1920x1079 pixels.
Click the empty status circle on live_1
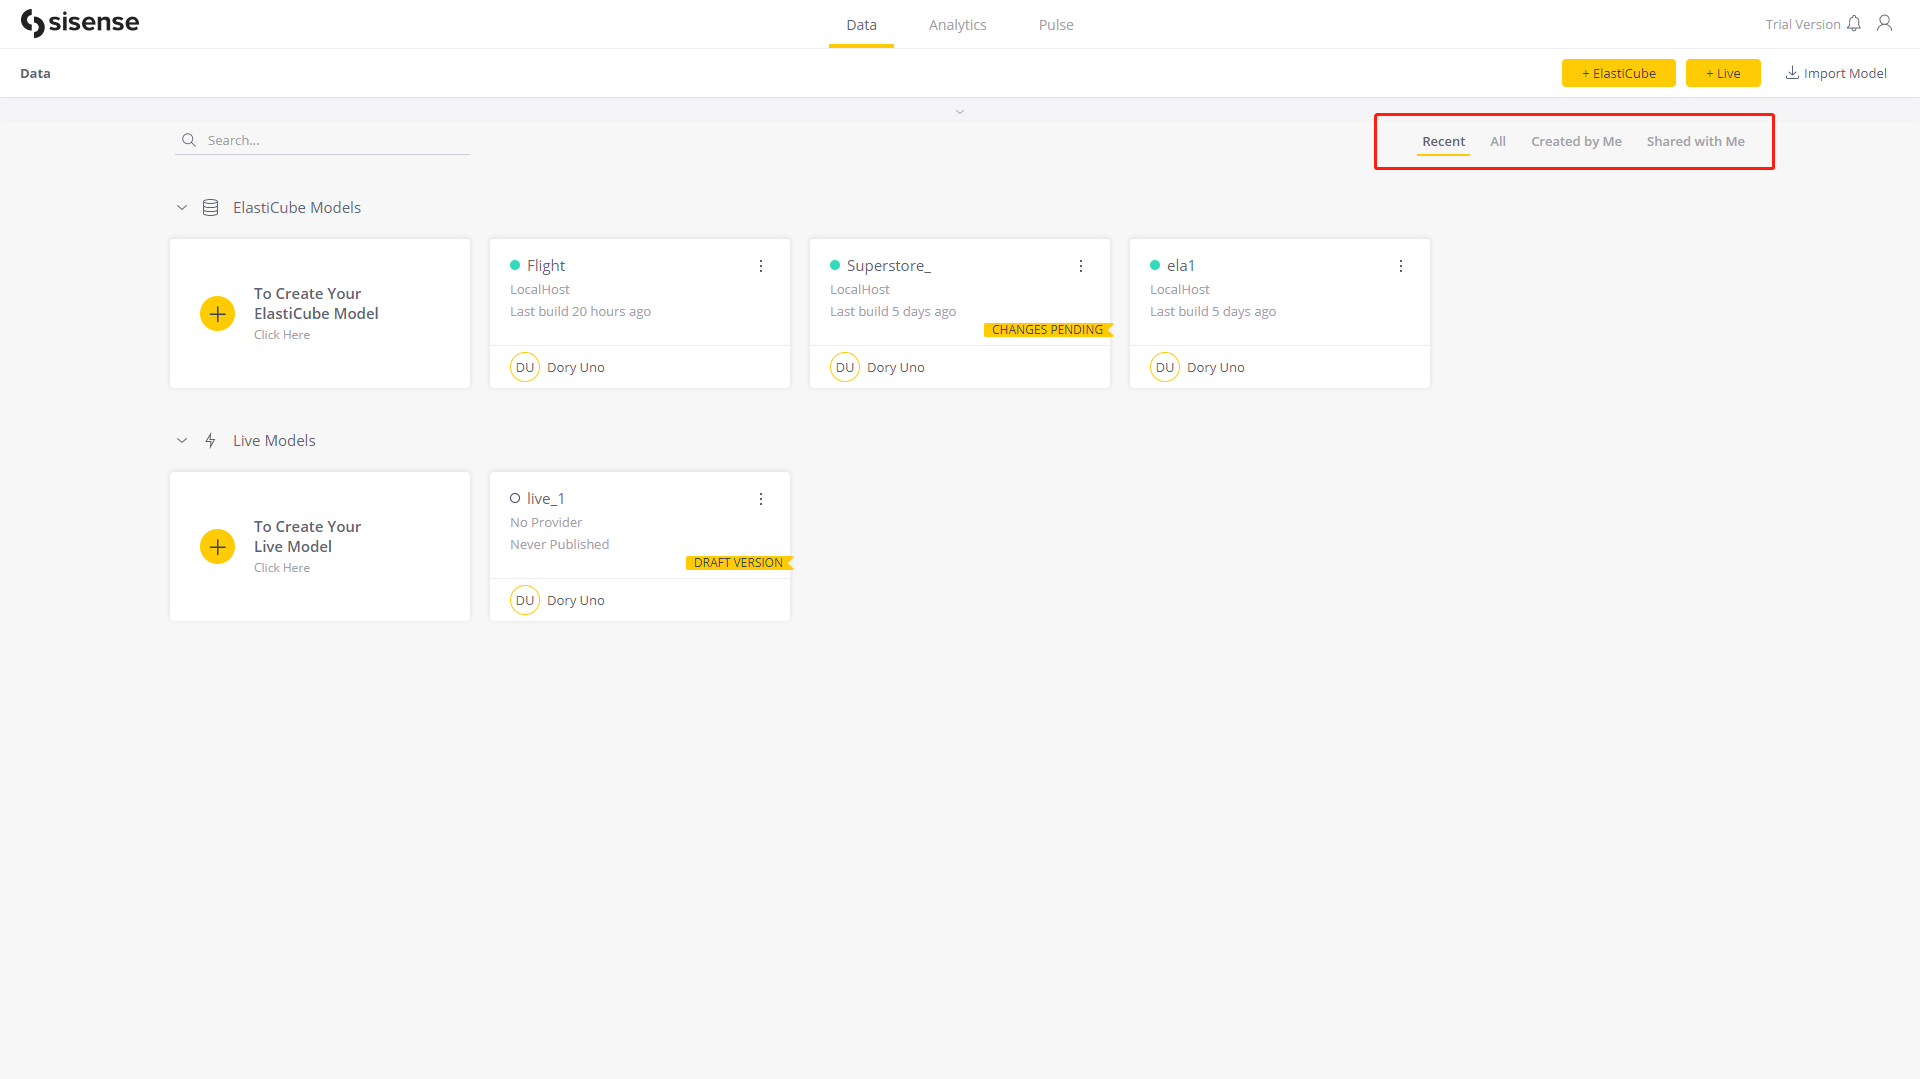pyautogui.click(x=515, y=498)
